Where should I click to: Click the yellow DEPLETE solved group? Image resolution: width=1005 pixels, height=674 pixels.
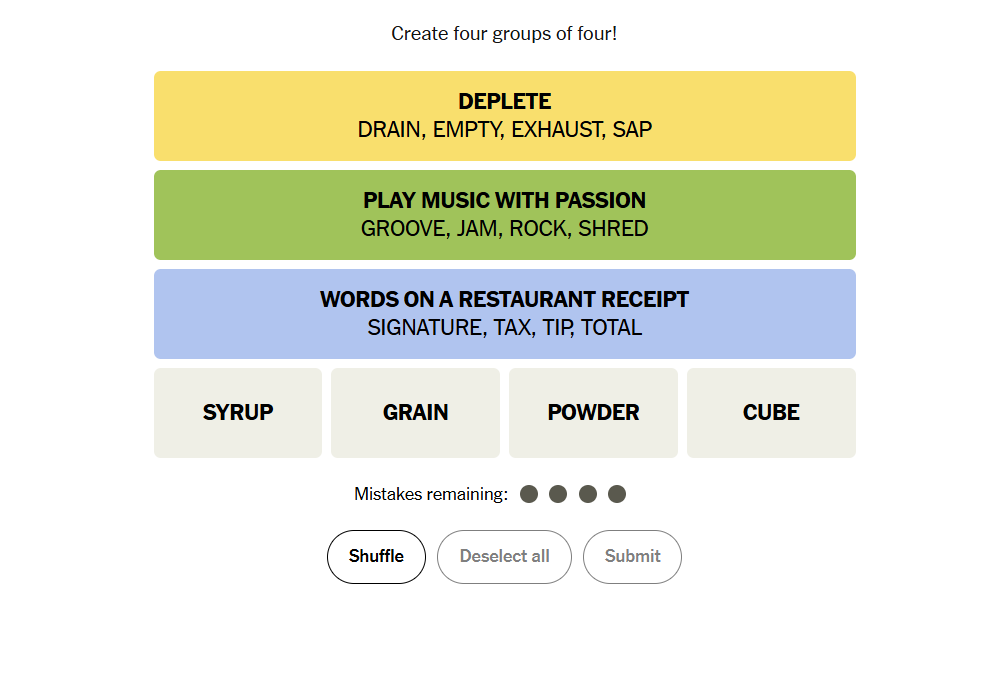coord(505,116)
